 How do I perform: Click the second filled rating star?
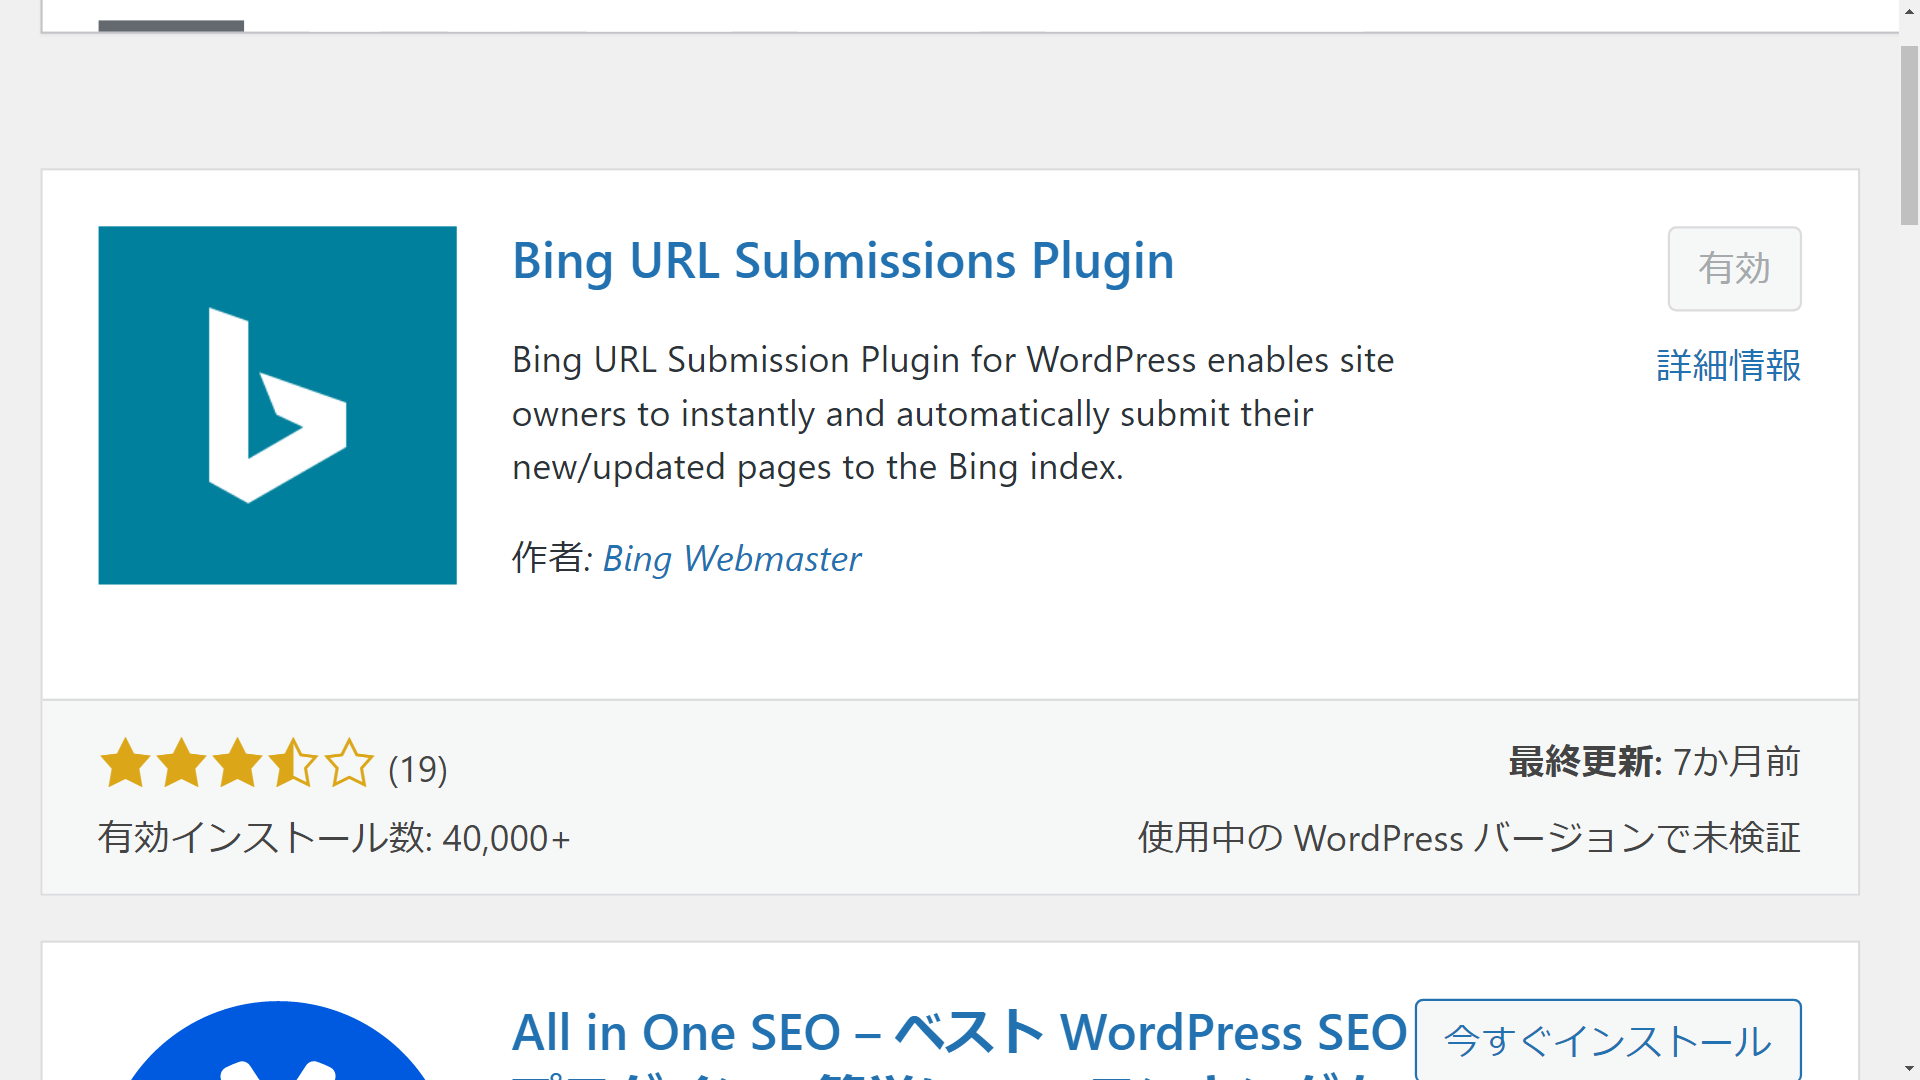(x=180, y=765)
